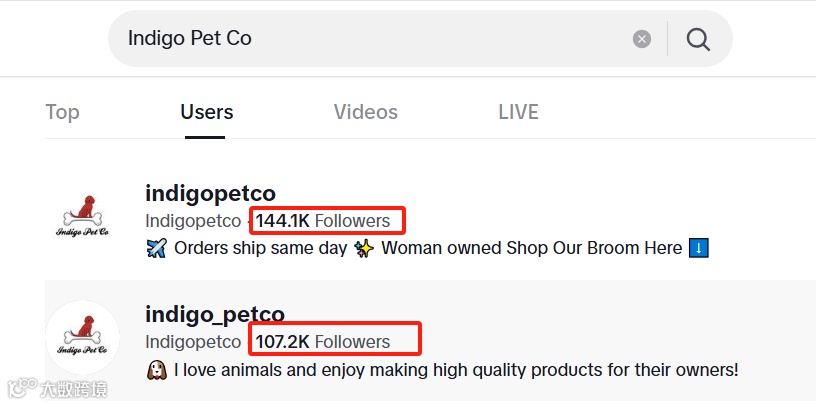The width and height of the screenshot is (816, 405).
Task: Click the magnifying glass search icon
Action: pyautogui.click(x=698, y=39)
